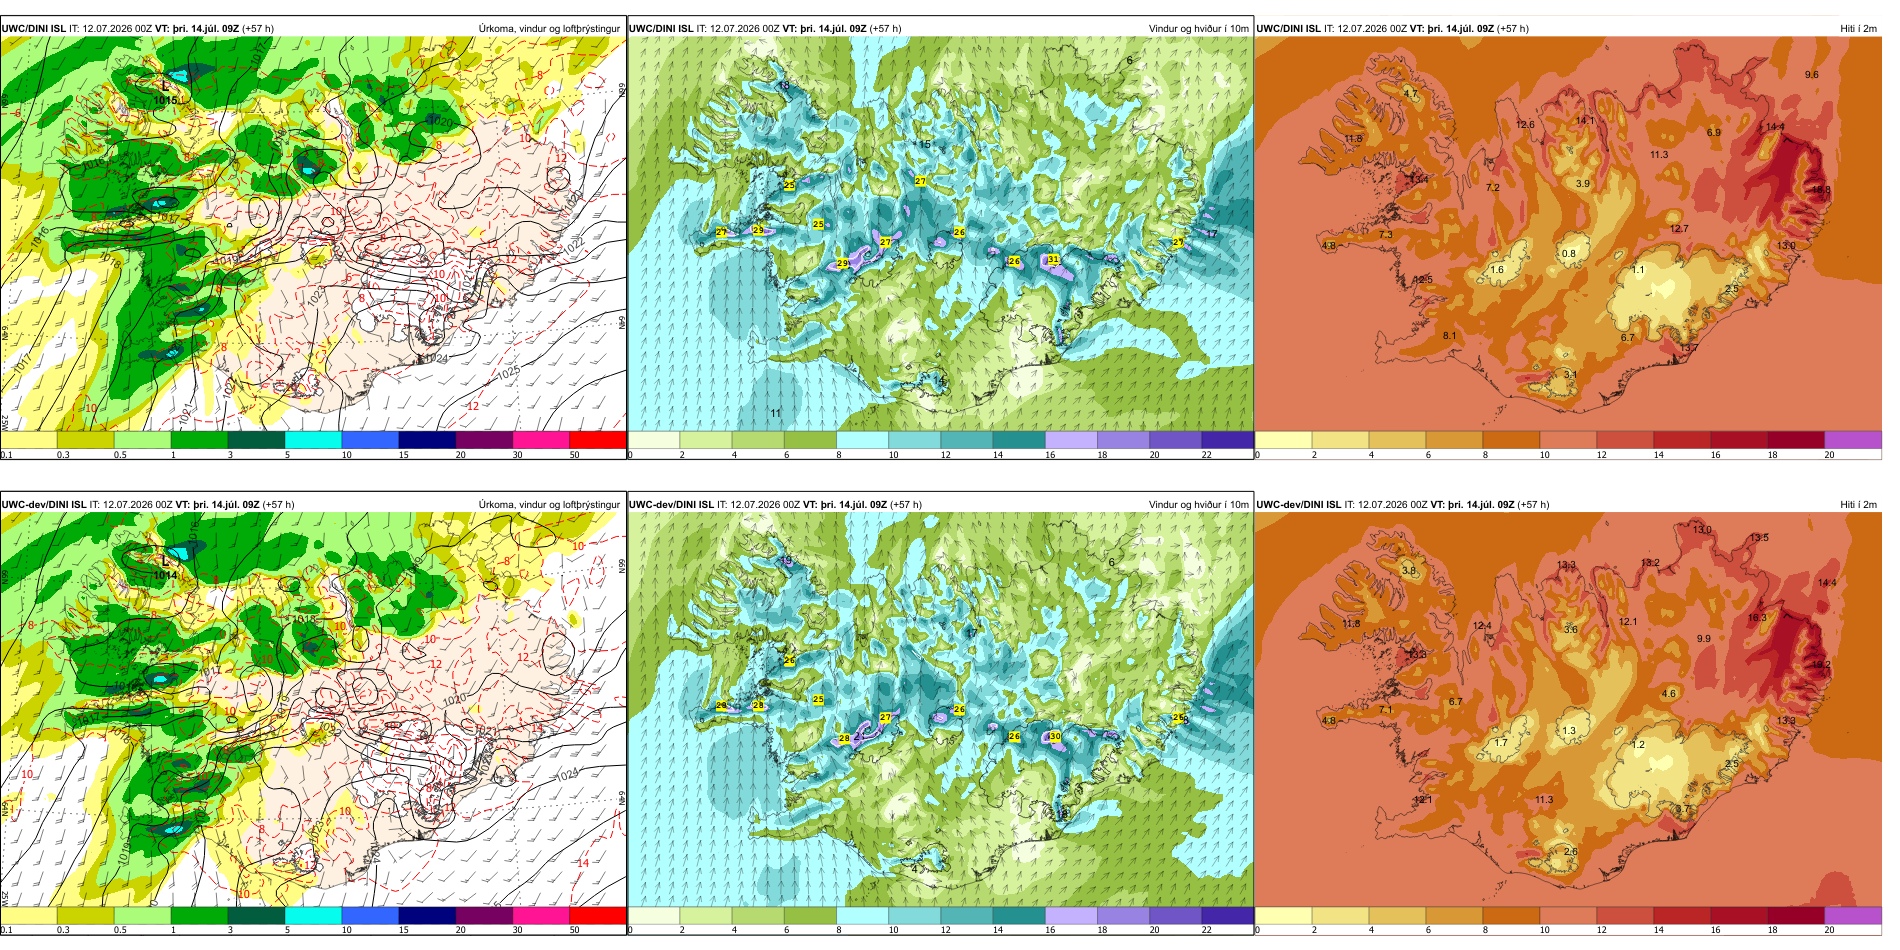
Task: Click the '9.9' temperature value on UWC-dev map
Action: click(1703, 638)
